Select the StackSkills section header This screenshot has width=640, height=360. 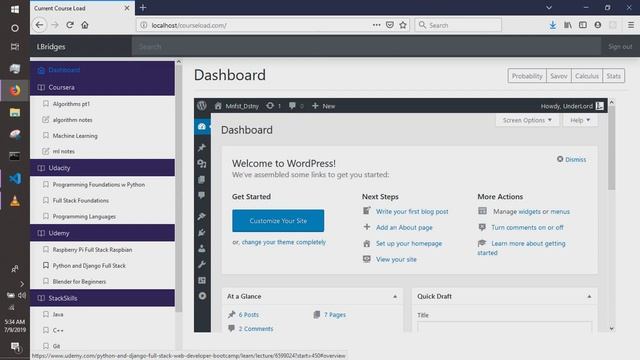pyautogui.click(x=102, y=298)
